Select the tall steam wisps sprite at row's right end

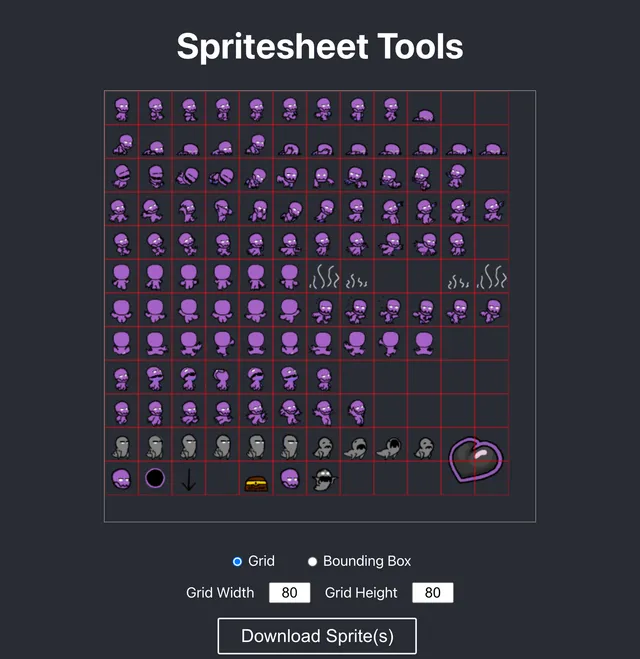492,277
